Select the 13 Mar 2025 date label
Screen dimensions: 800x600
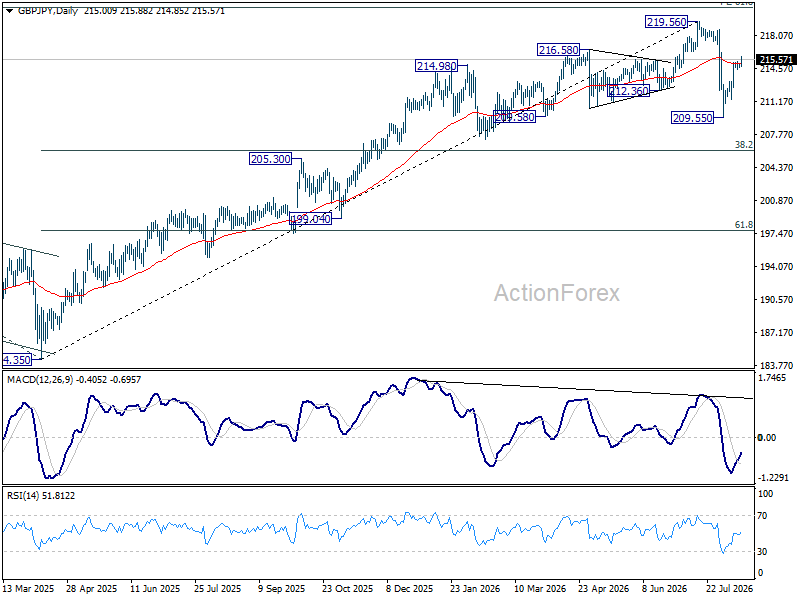(x=29, y=589)
